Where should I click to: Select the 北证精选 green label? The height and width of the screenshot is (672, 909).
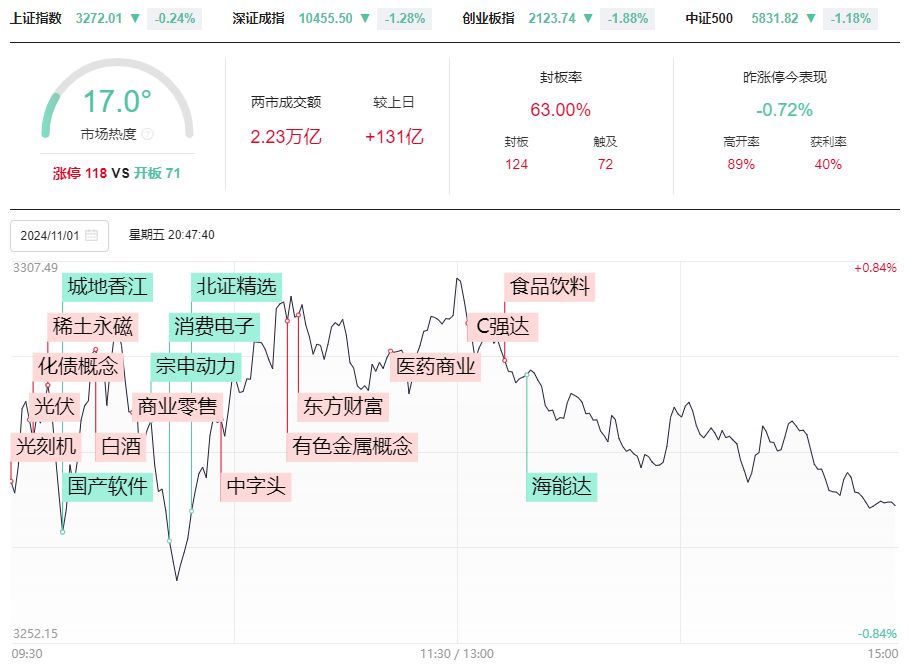(x=236, y=287)
